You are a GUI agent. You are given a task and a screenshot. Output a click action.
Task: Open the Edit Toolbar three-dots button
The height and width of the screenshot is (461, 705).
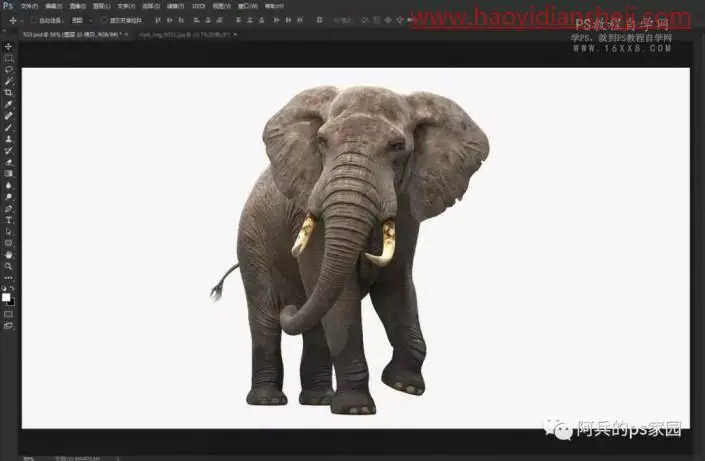(x=8, y=278)
